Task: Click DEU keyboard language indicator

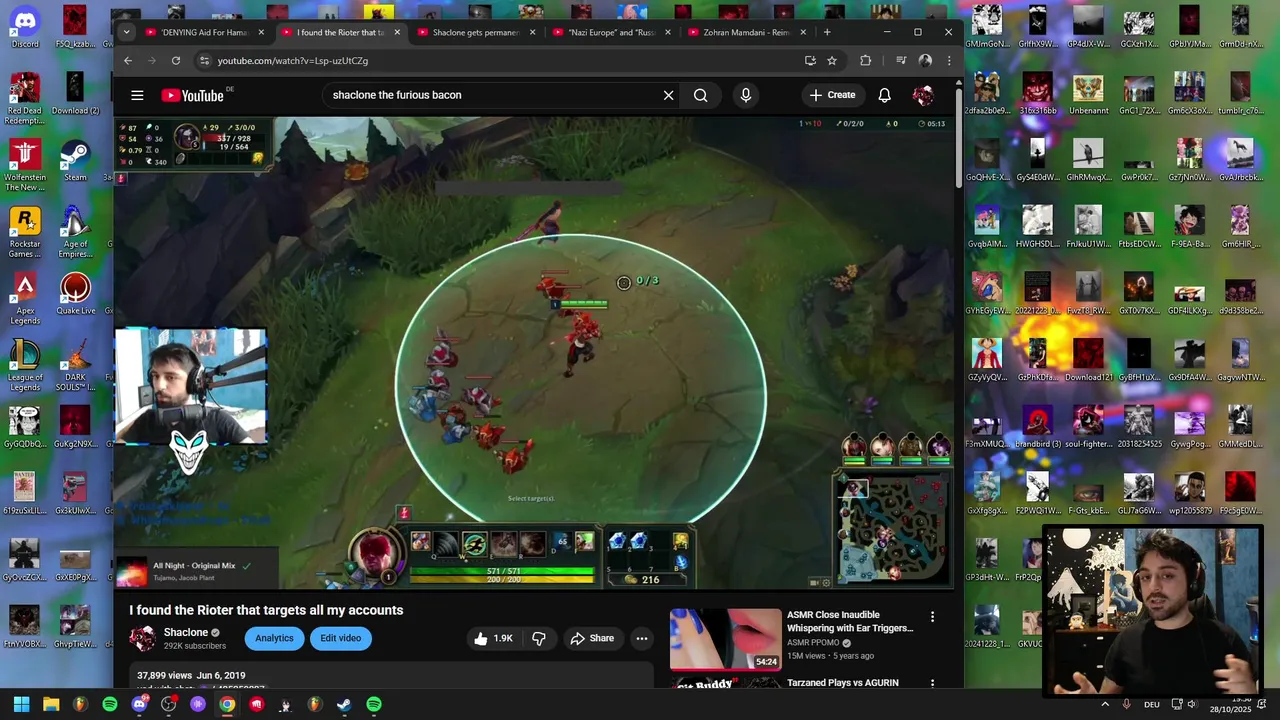Action: click(1151, 704)
